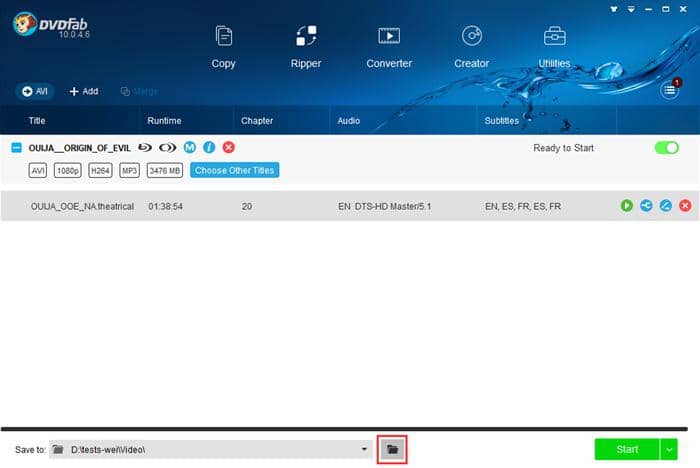Click the chapter count 20
The height and width of the screenshot is (468, 700).
247,206
